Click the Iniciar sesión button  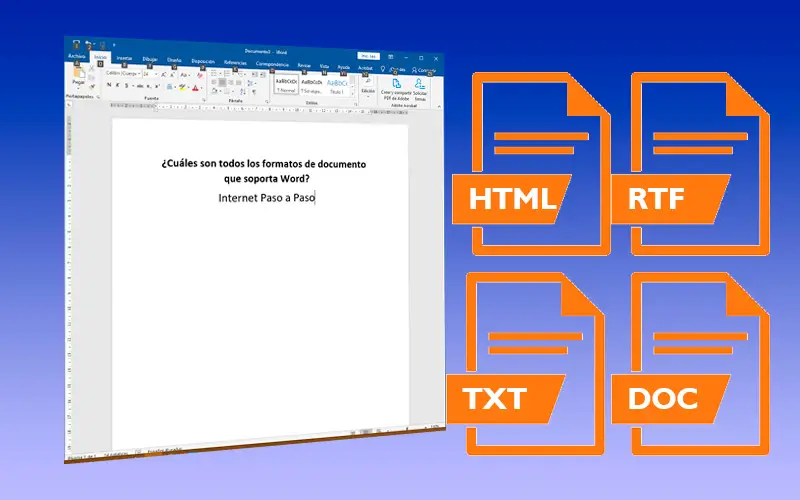368,56
